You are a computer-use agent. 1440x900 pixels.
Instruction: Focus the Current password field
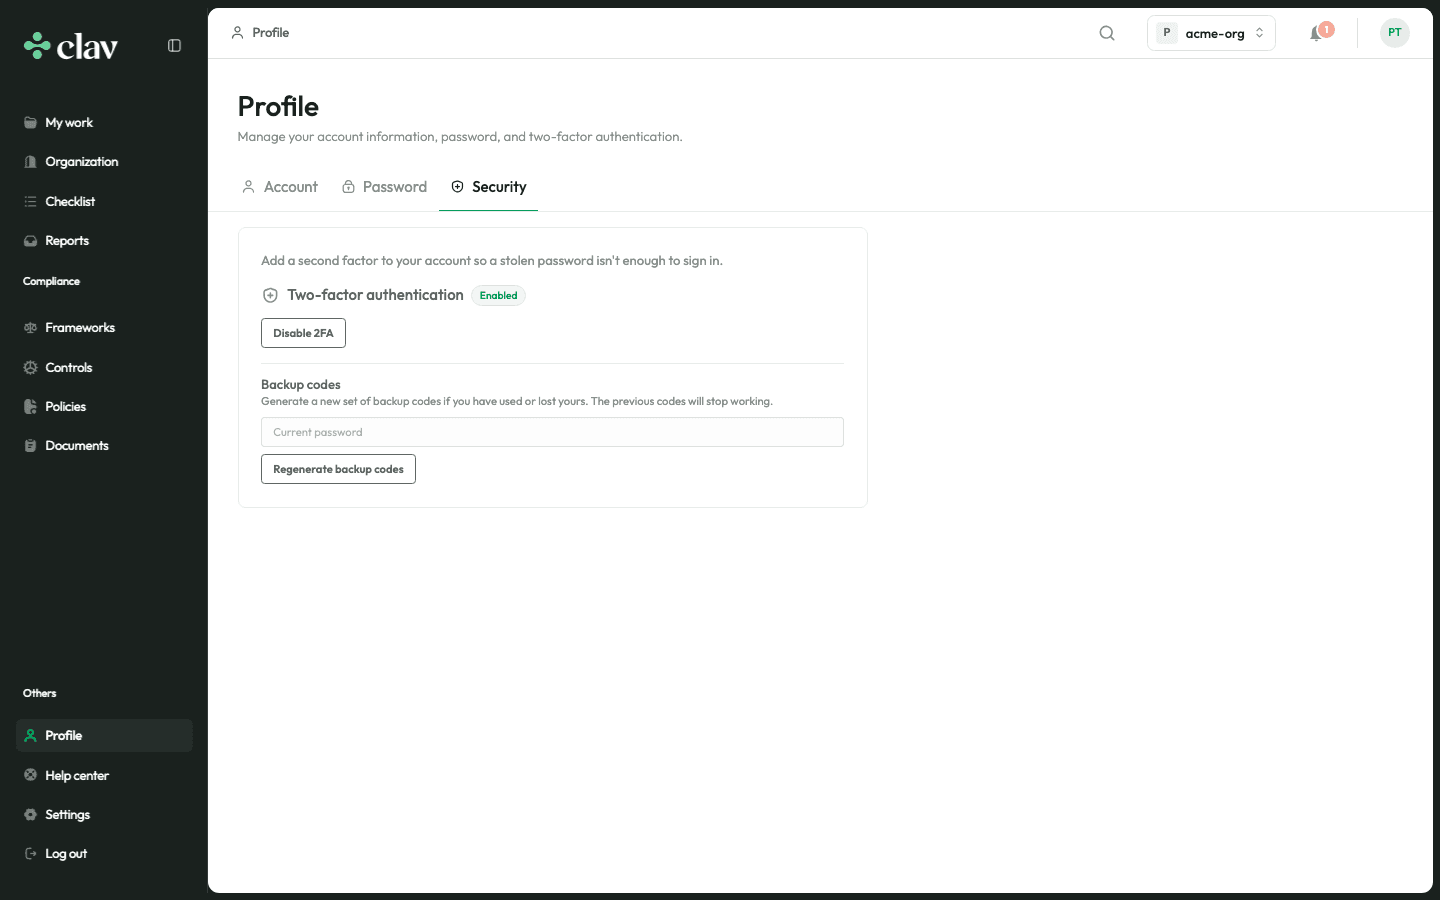point(552,432)
